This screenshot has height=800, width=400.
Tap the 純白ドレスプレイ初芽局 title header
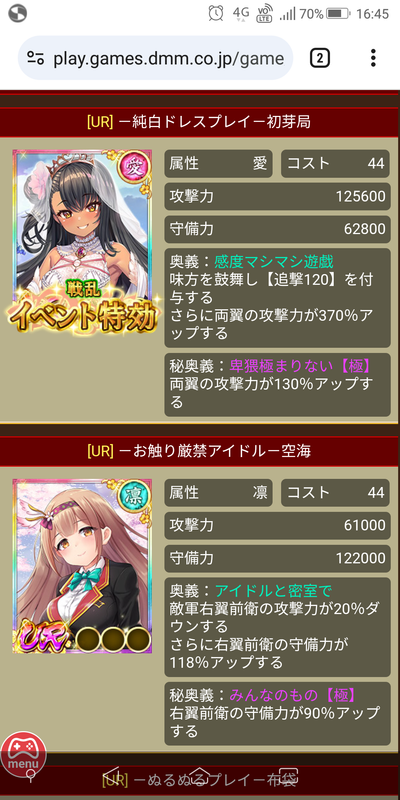[199, 122]
